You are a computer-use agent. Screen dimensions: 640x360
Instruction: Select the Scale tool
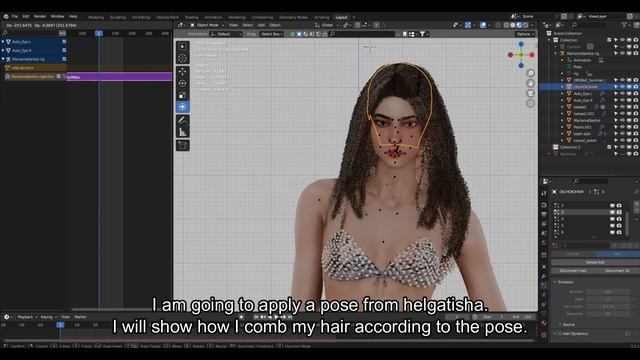(x=182, y=96)
